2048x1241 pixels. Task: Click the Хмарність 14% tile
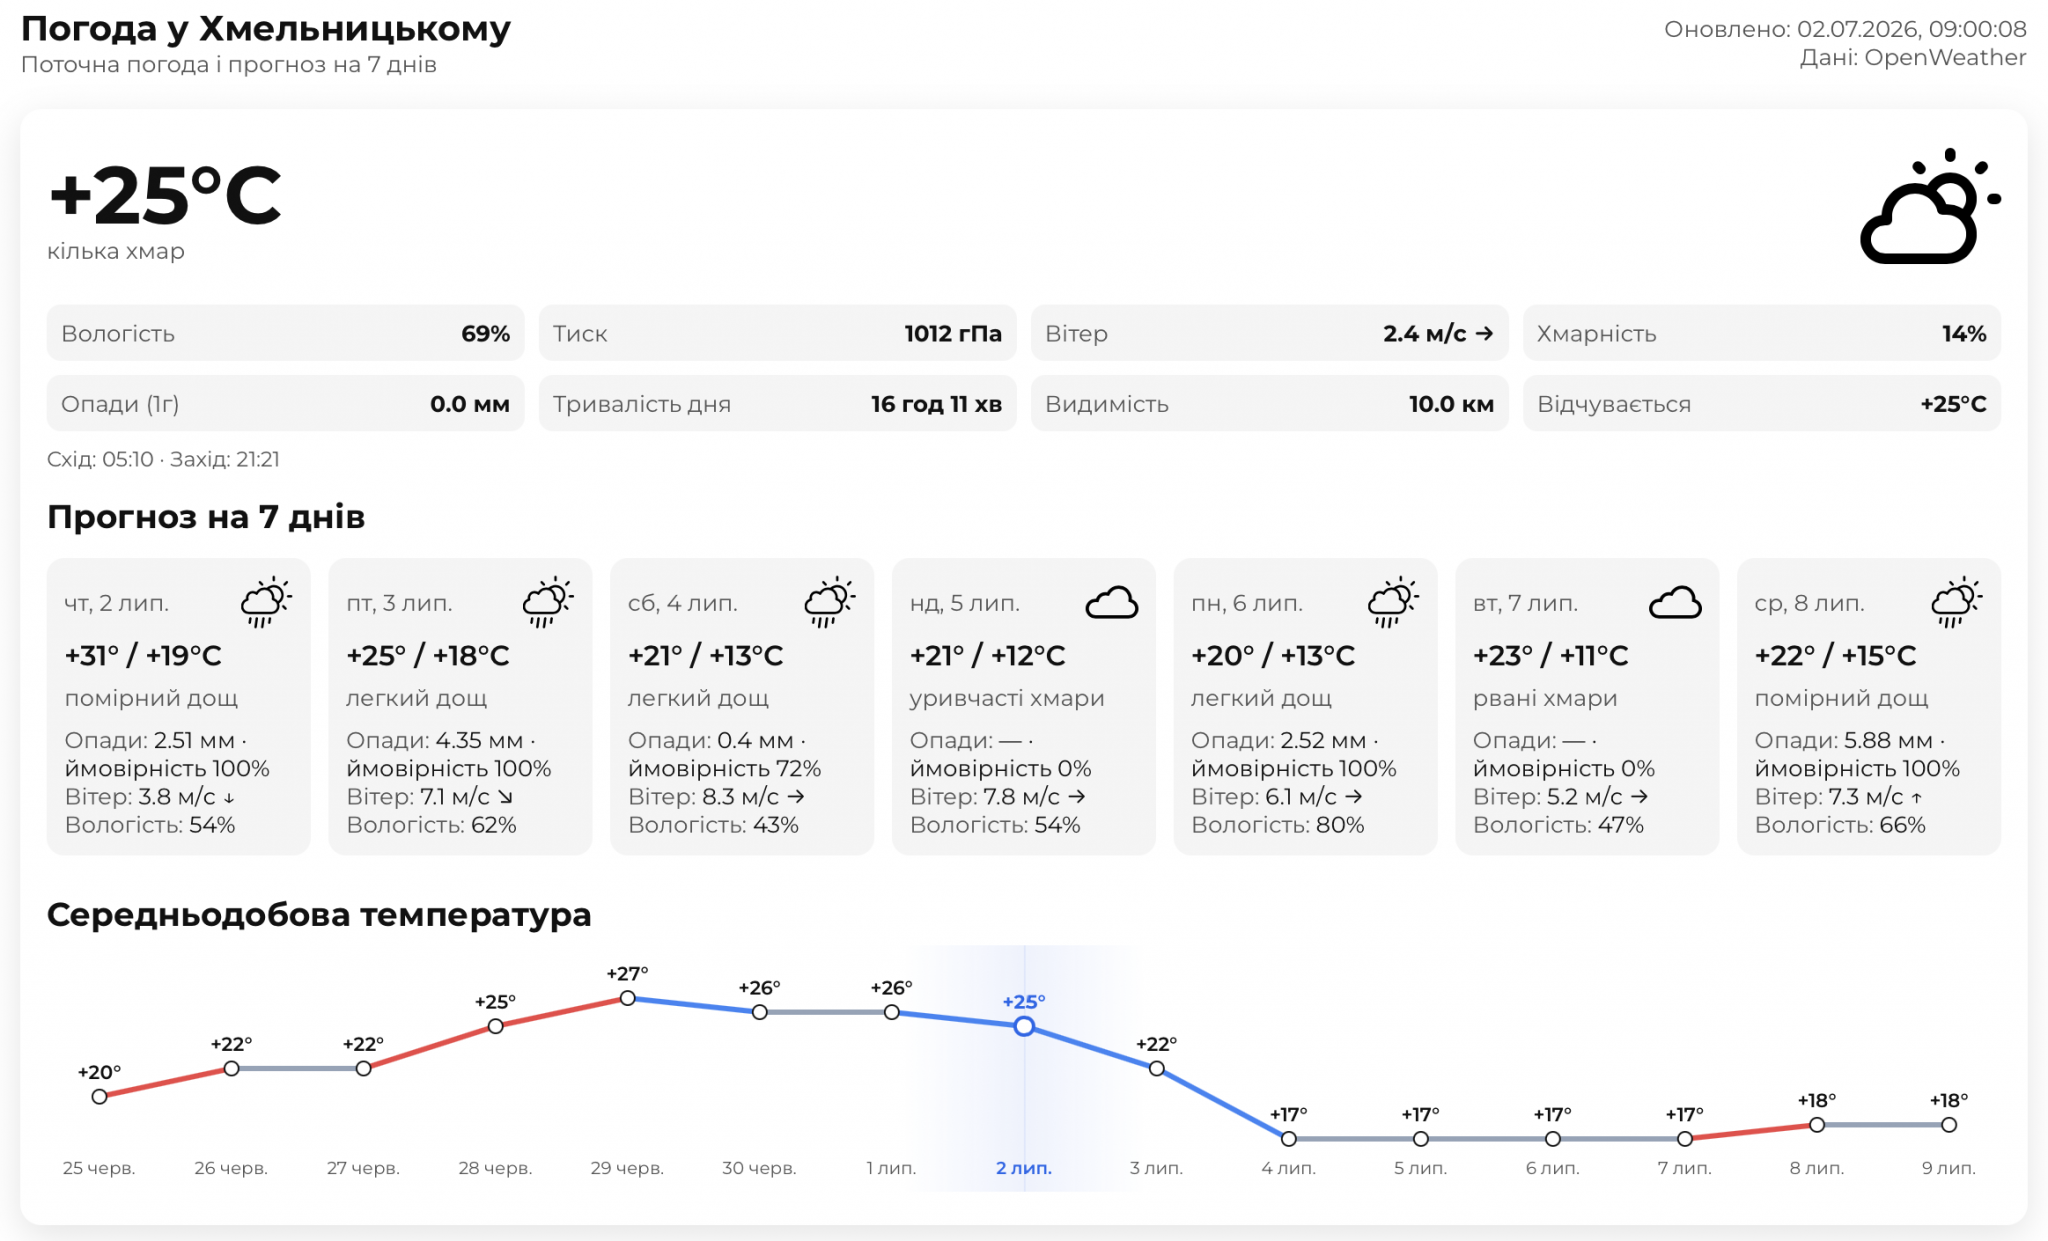click(x=1762, y=333)
